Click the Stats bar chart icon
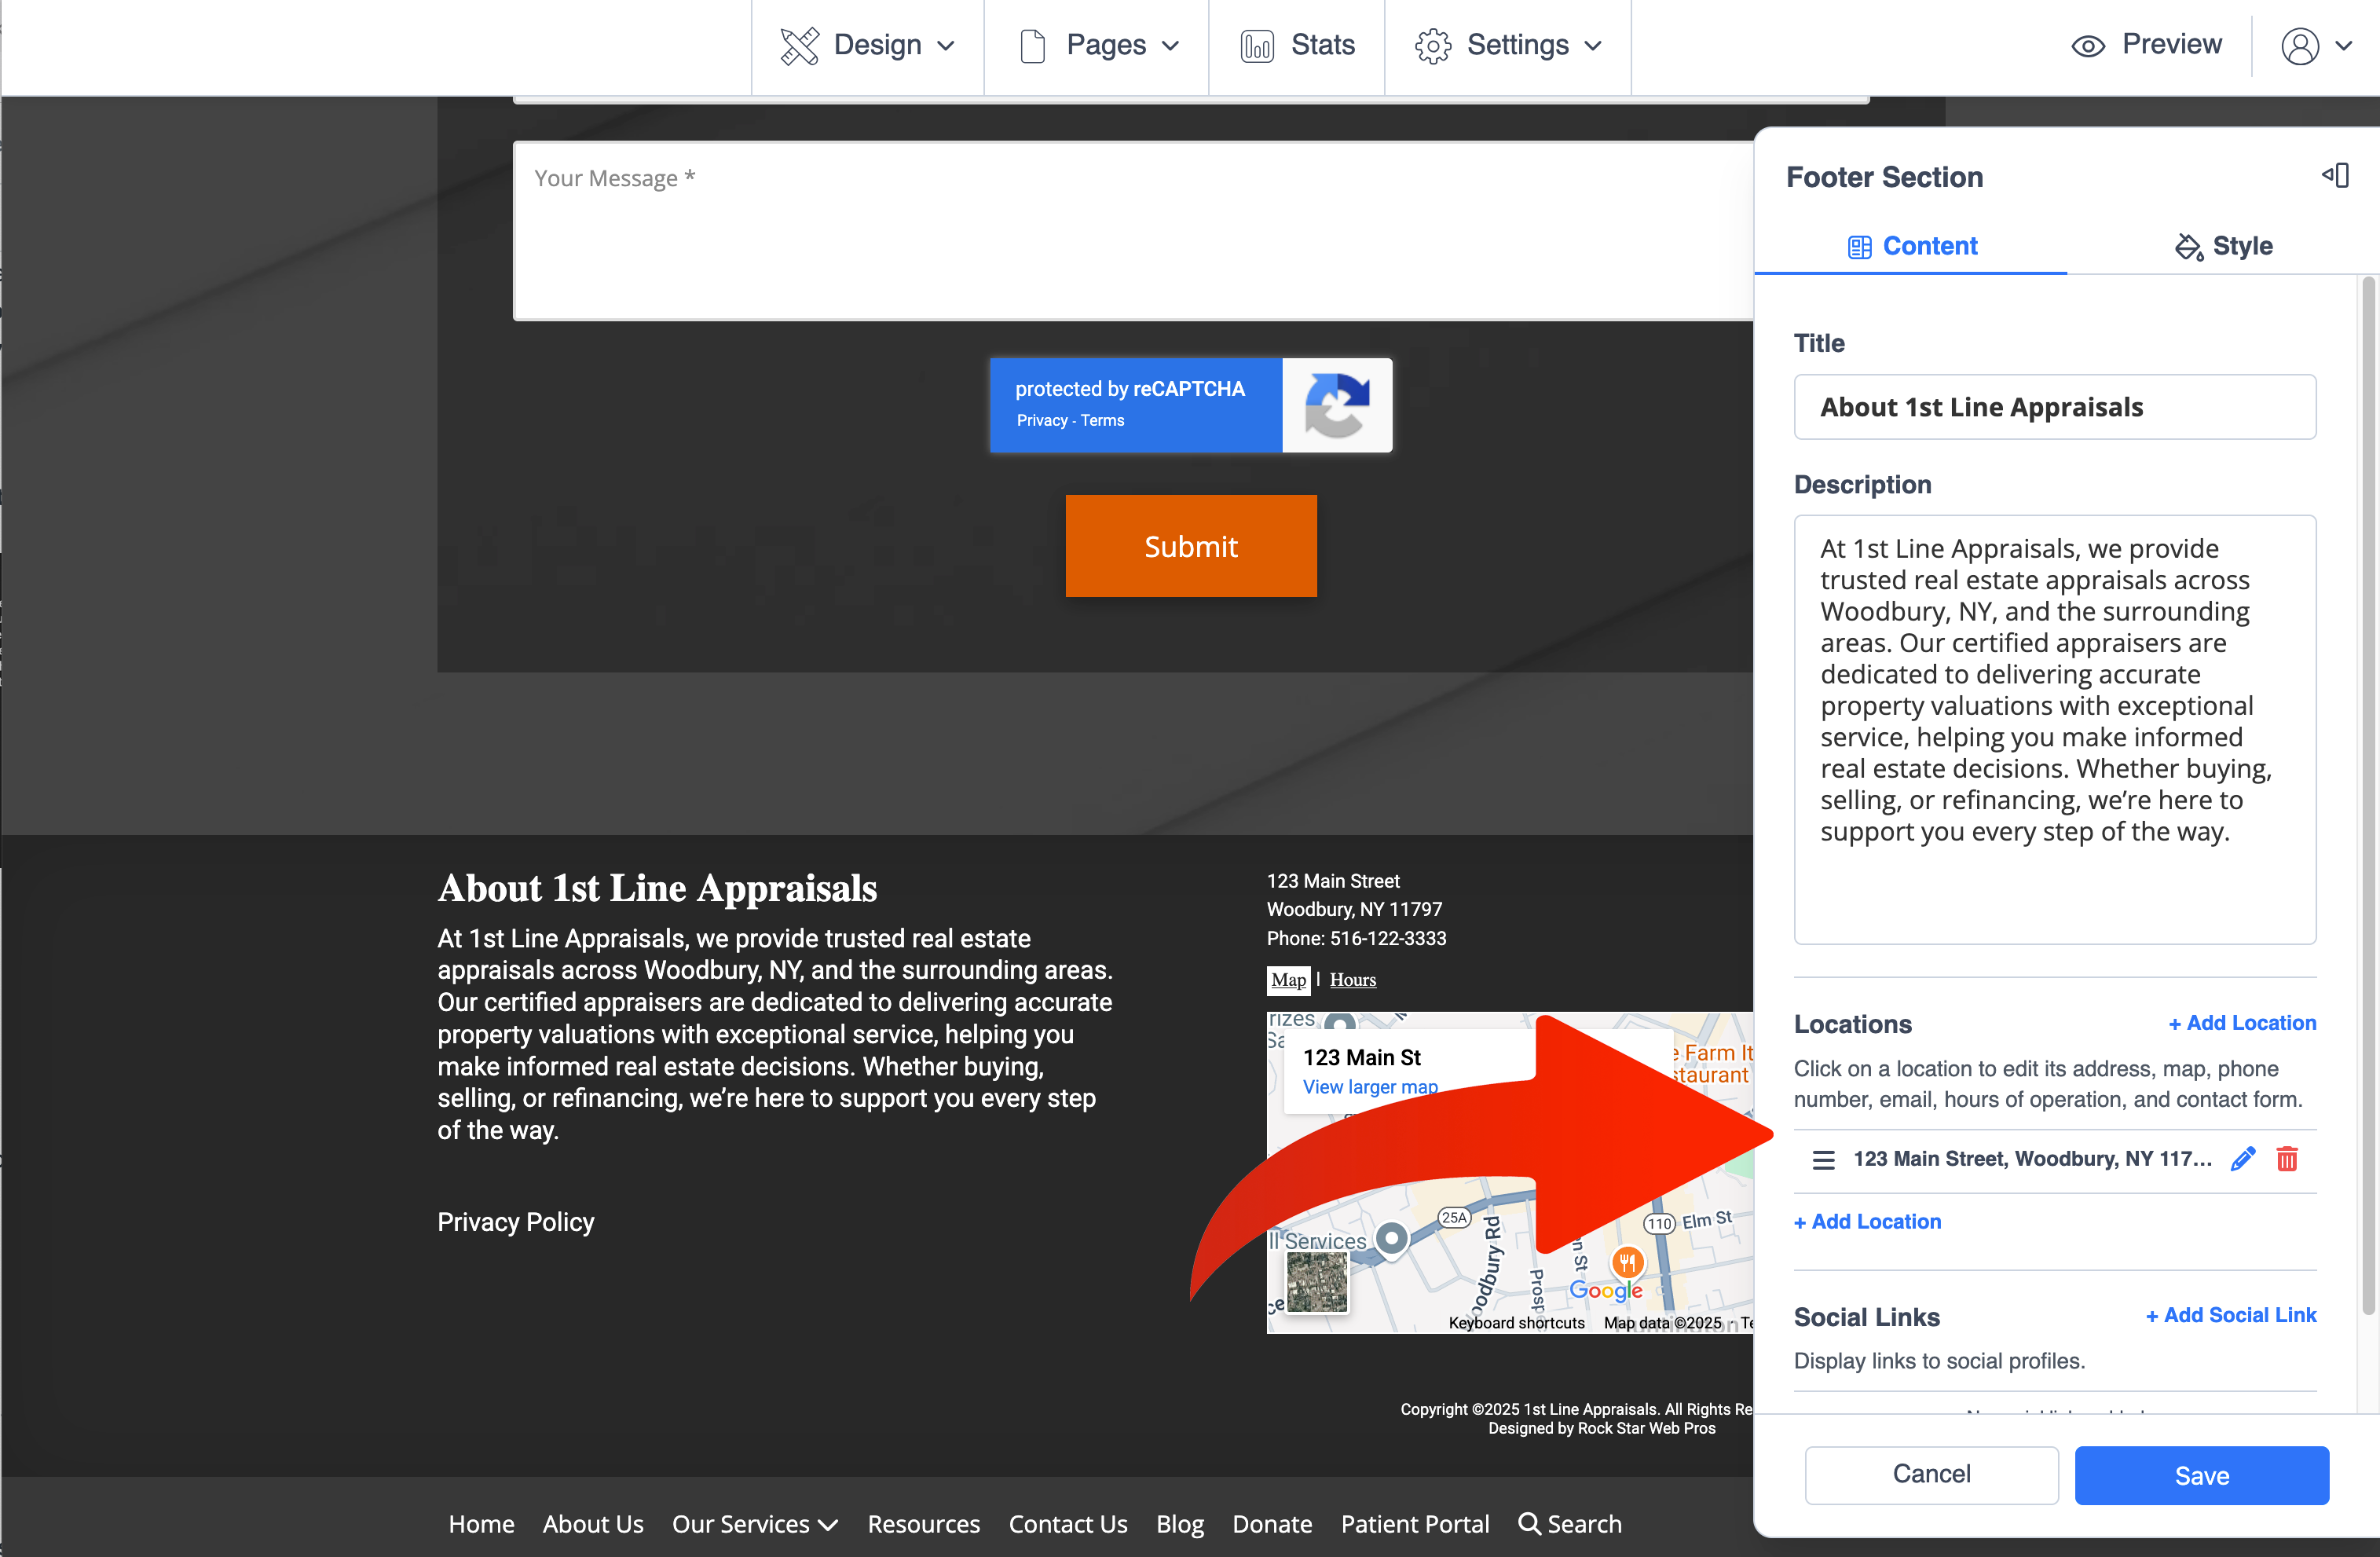Viewport: 2380px width, 1557px height. pyautogui.click(x=1257, y=46)
